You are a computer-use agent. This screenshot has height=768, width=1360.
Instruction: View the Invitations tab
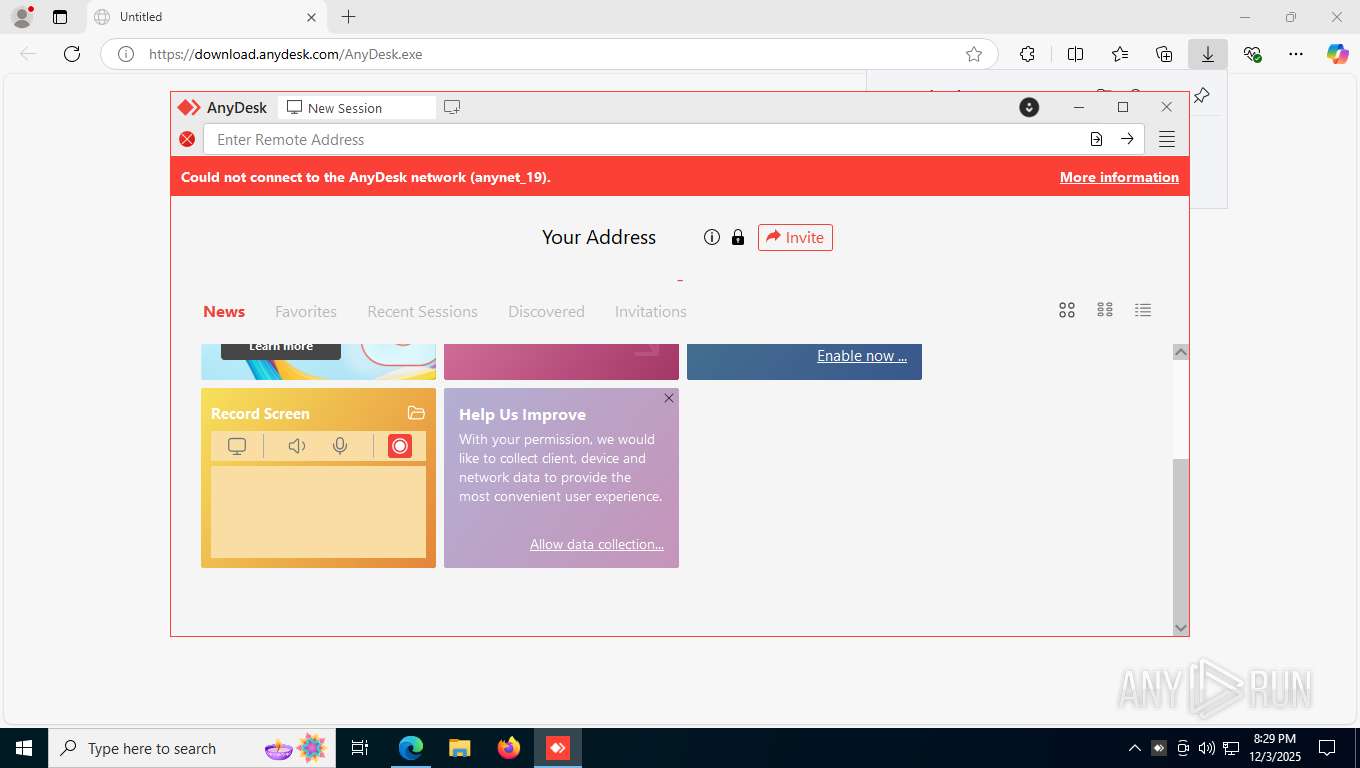coord(650,311)
